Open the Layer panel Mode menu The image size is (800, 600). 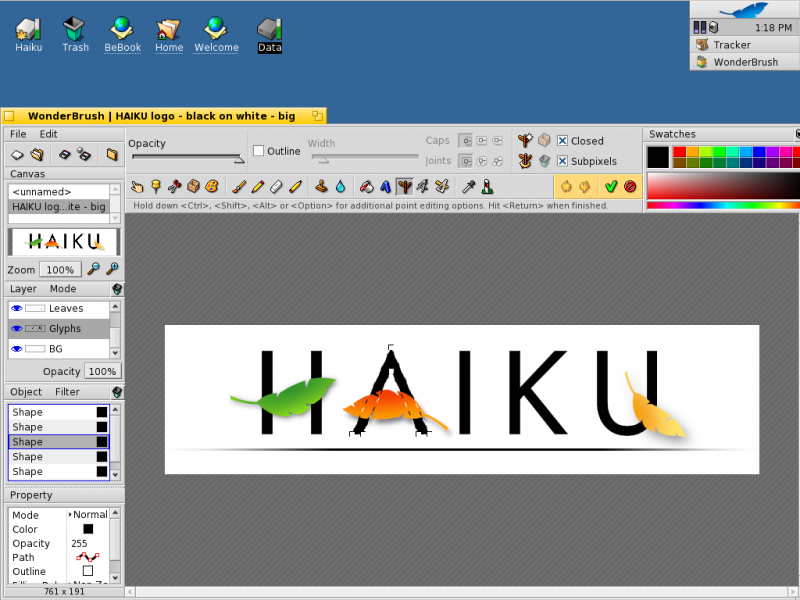click(63, 289)
